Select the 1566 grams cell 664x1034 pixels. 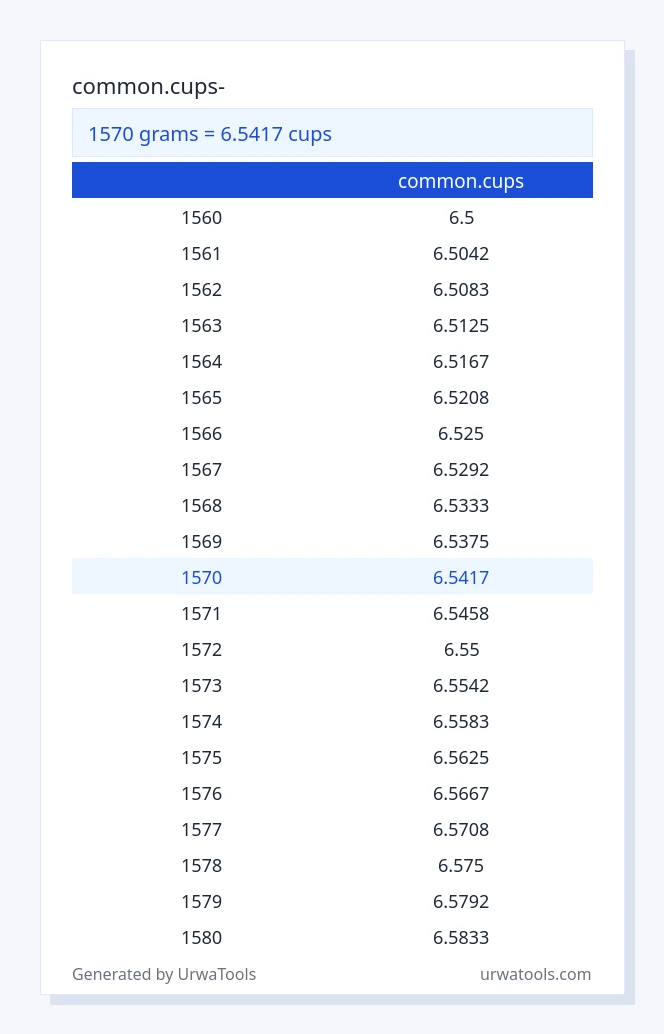(x=202, y=433)
